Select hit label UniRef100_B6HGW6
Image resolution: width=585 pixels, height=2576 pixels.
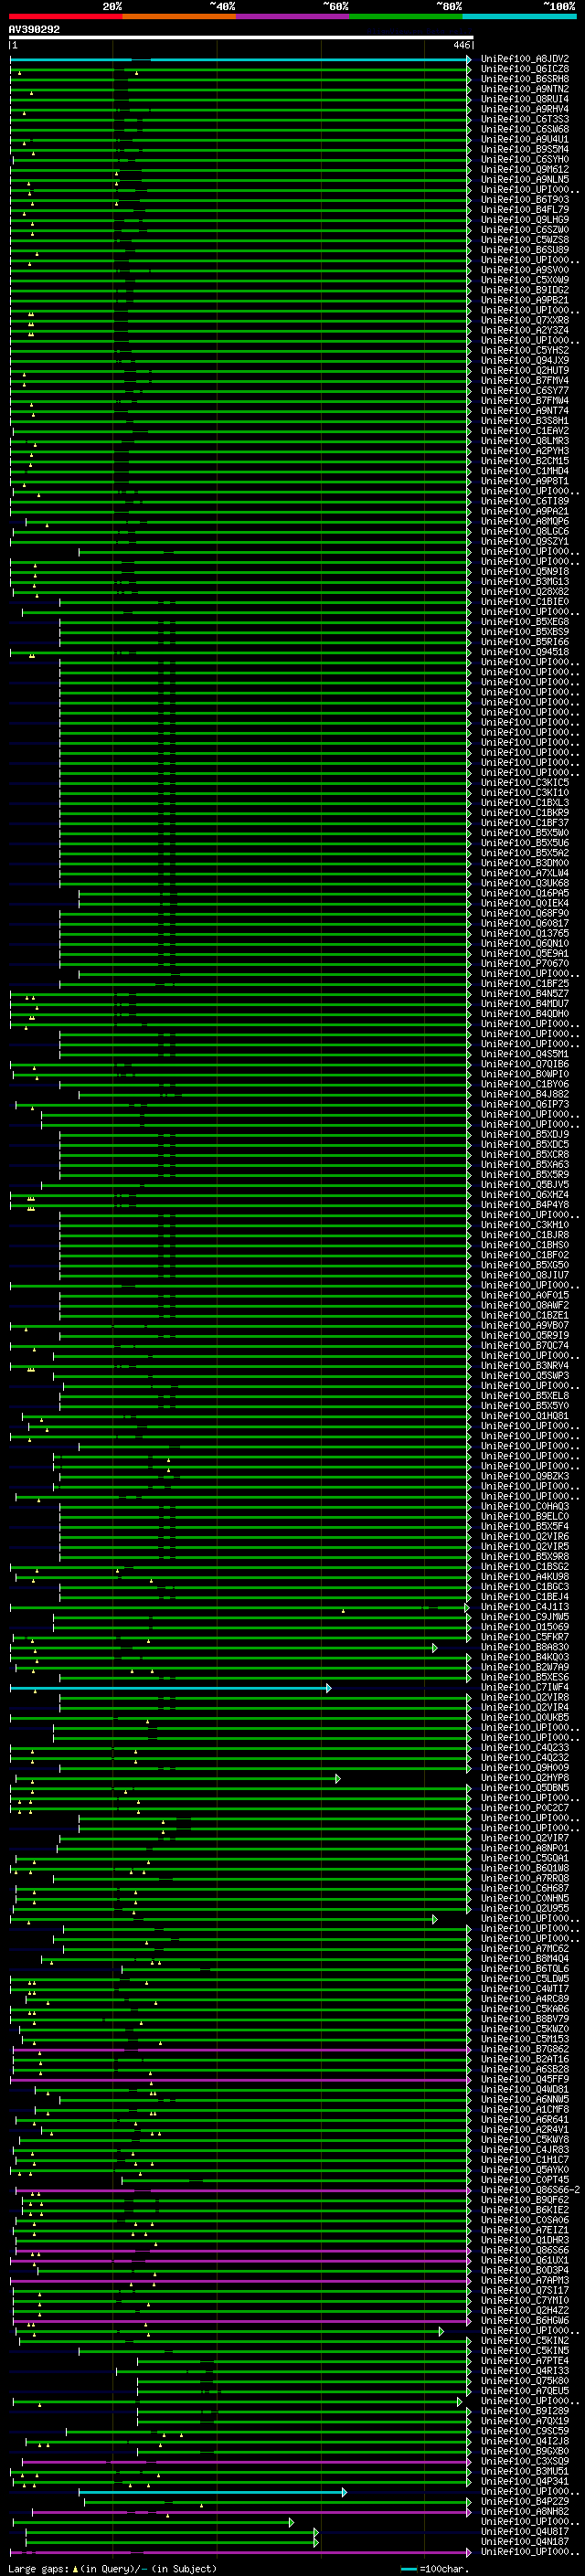pos(524,2320)
